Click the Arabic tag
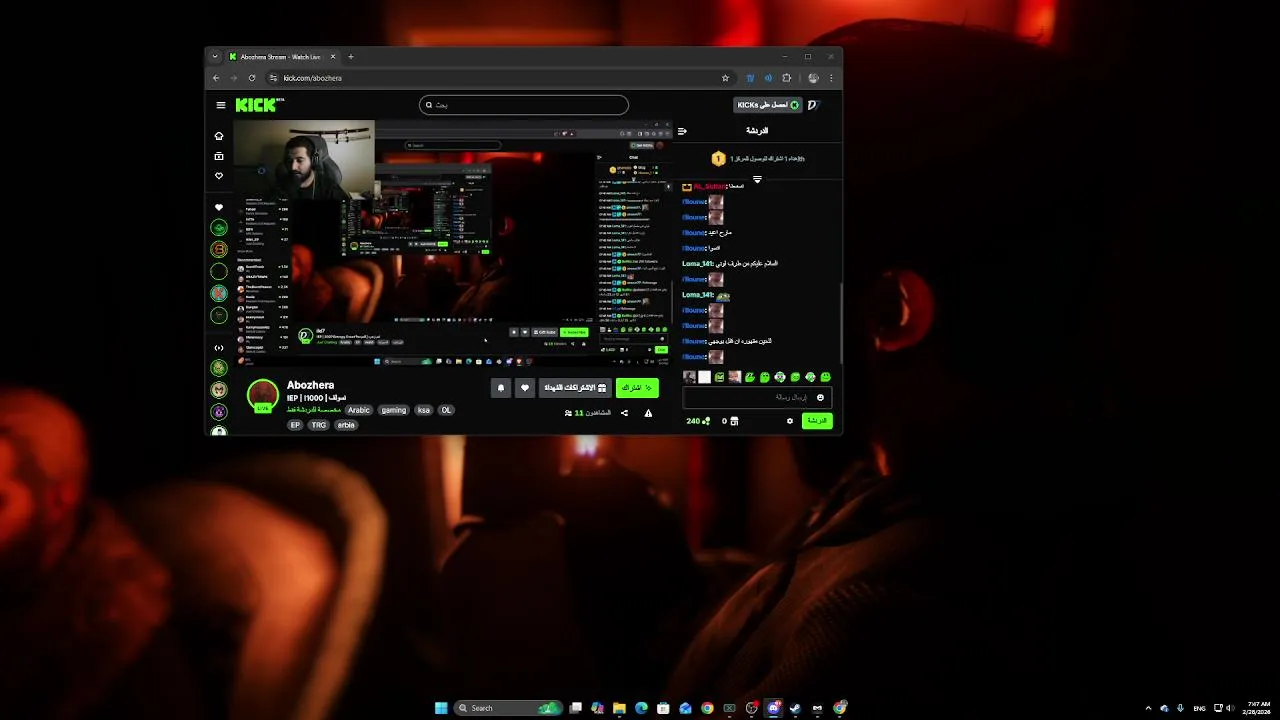 [359, 410]
